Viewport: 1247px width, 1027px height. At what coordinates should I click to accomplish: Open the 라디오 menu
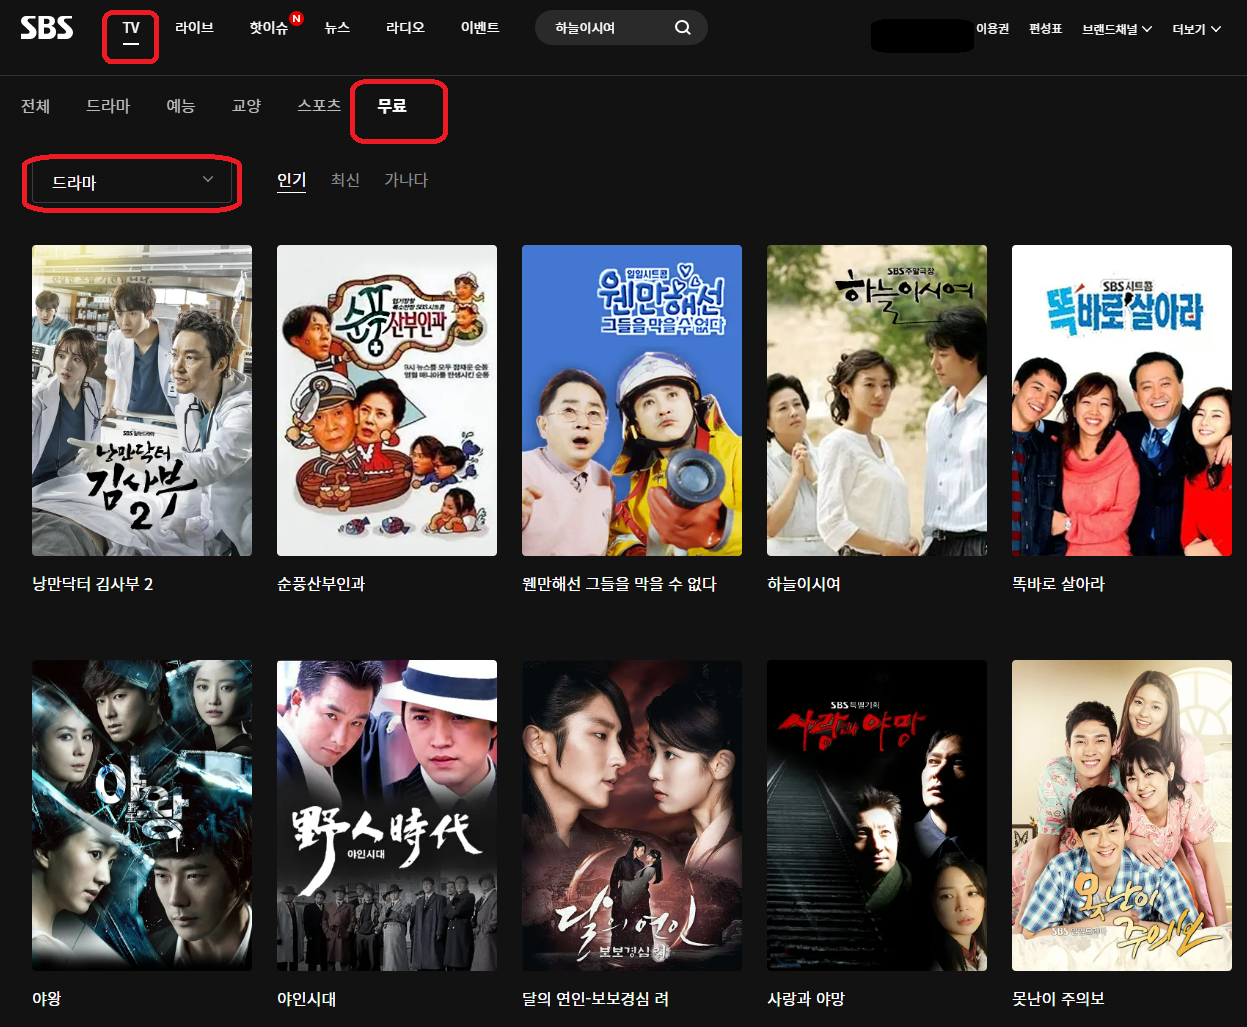pos(405,28)
